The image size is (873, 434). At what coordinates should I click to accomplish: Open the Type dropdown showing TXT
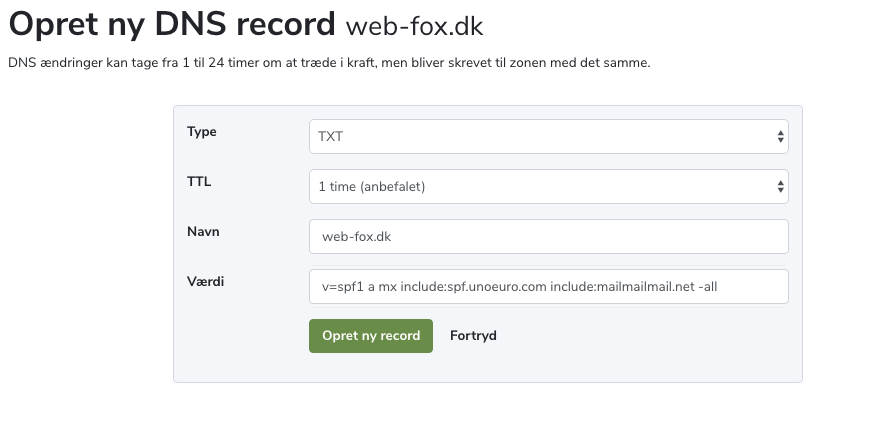[x=548, y=137]
